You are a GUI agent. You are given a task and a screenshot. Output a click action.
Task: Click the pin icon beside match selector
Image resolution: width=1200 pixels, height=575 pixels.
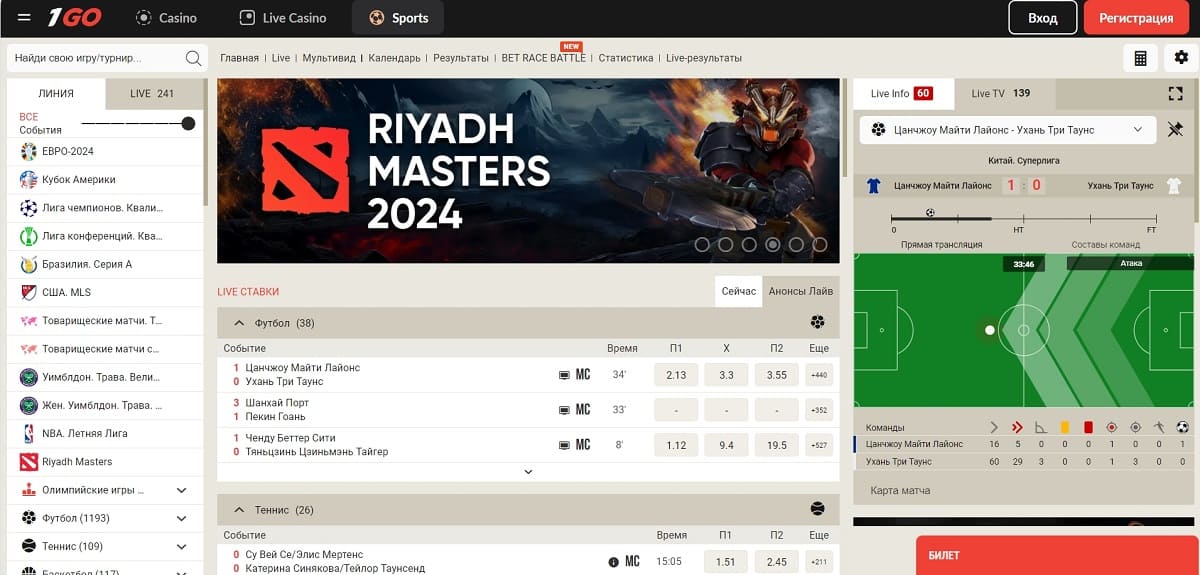(1175, 130)
